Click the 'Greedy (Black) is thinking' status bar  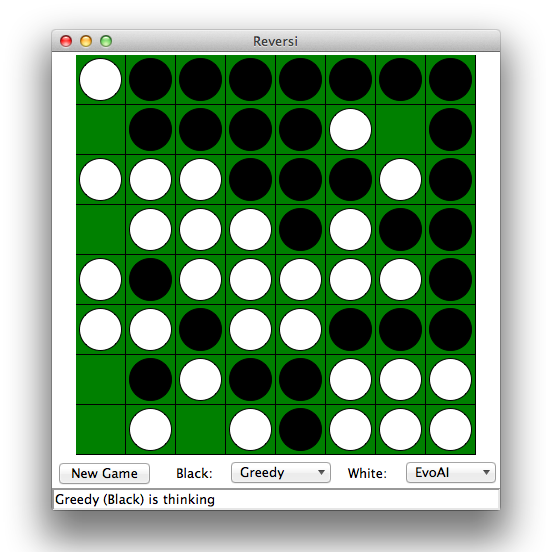(x=276, y=500)
